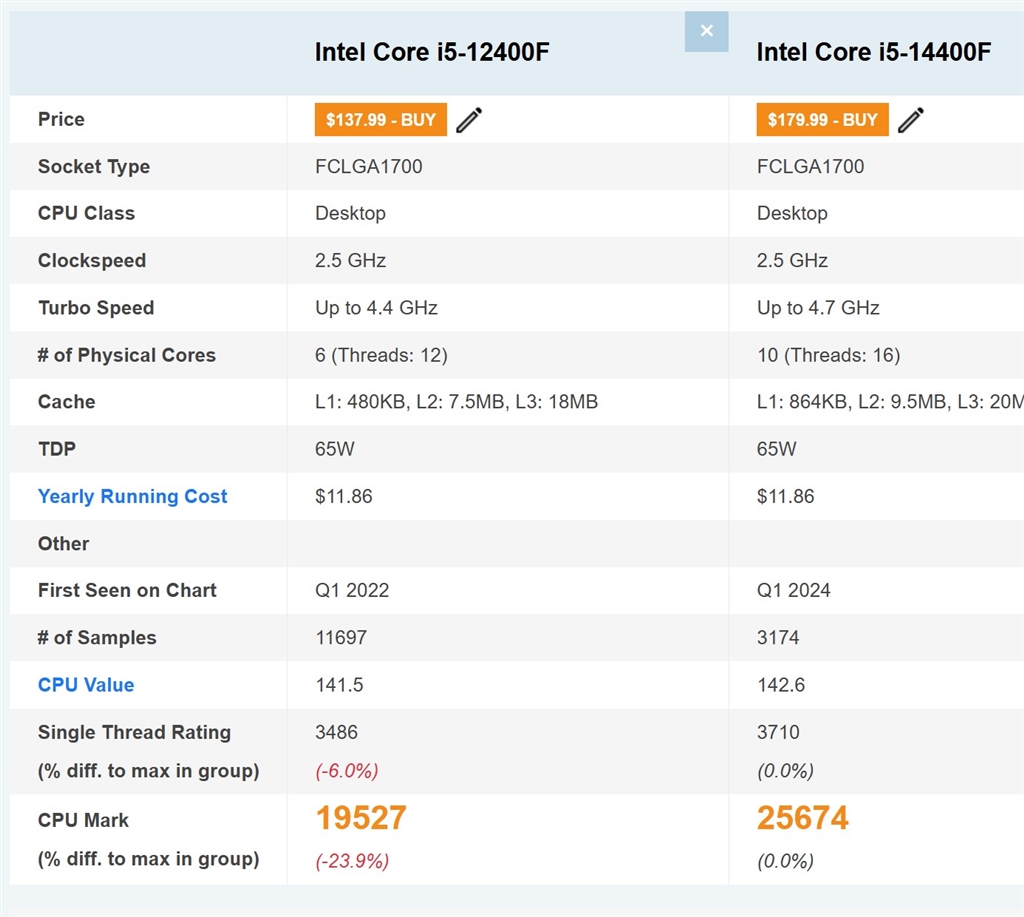Click the 19527 CPU Mark score
1024x917 pixels.
361,818
